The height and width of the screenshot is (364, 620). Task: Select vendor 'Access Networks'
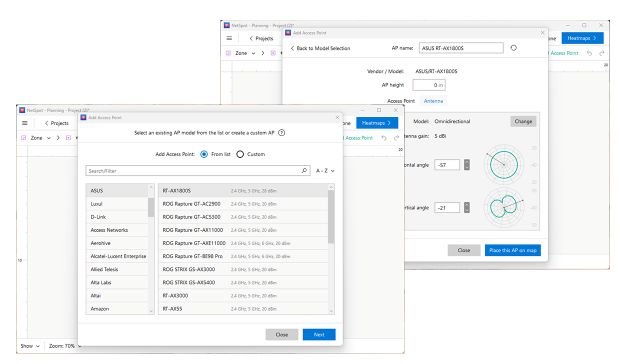tap(117, 230)
